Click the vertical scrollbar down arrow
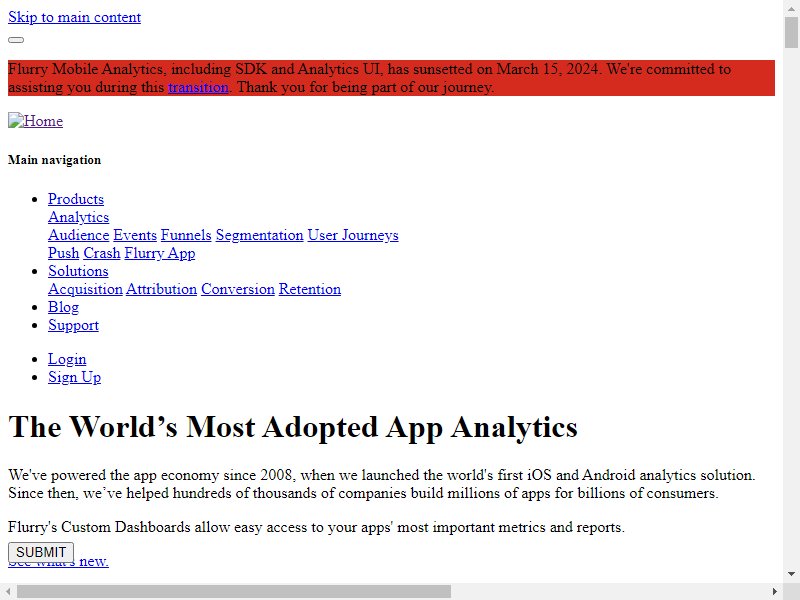The height and width of the screenshot is (600, 800). point(791,574)
